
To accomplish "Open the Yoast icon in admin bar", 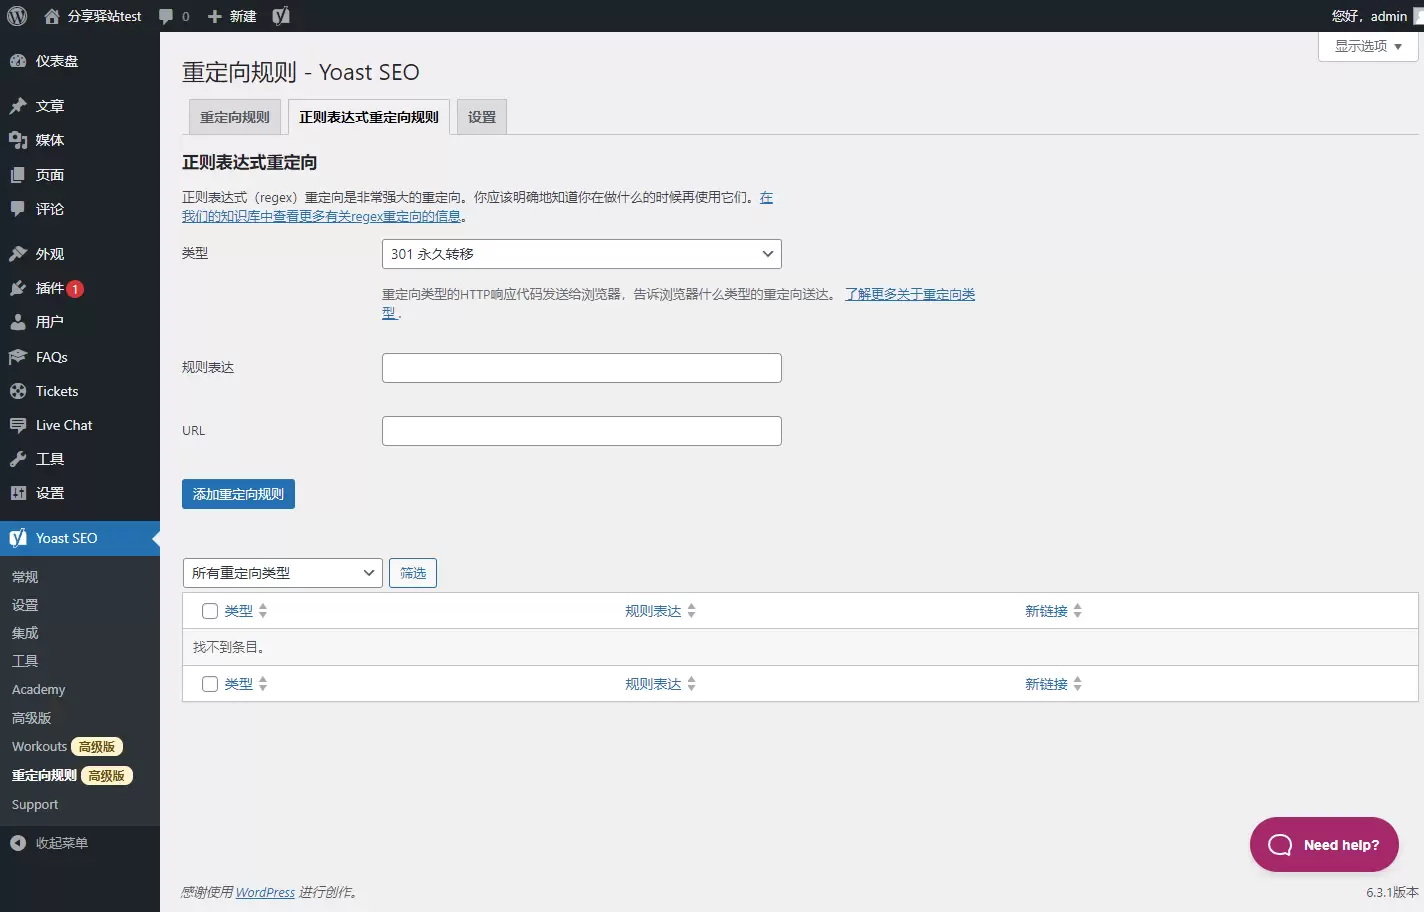I will pyautogui.click(x=281, y=16).
